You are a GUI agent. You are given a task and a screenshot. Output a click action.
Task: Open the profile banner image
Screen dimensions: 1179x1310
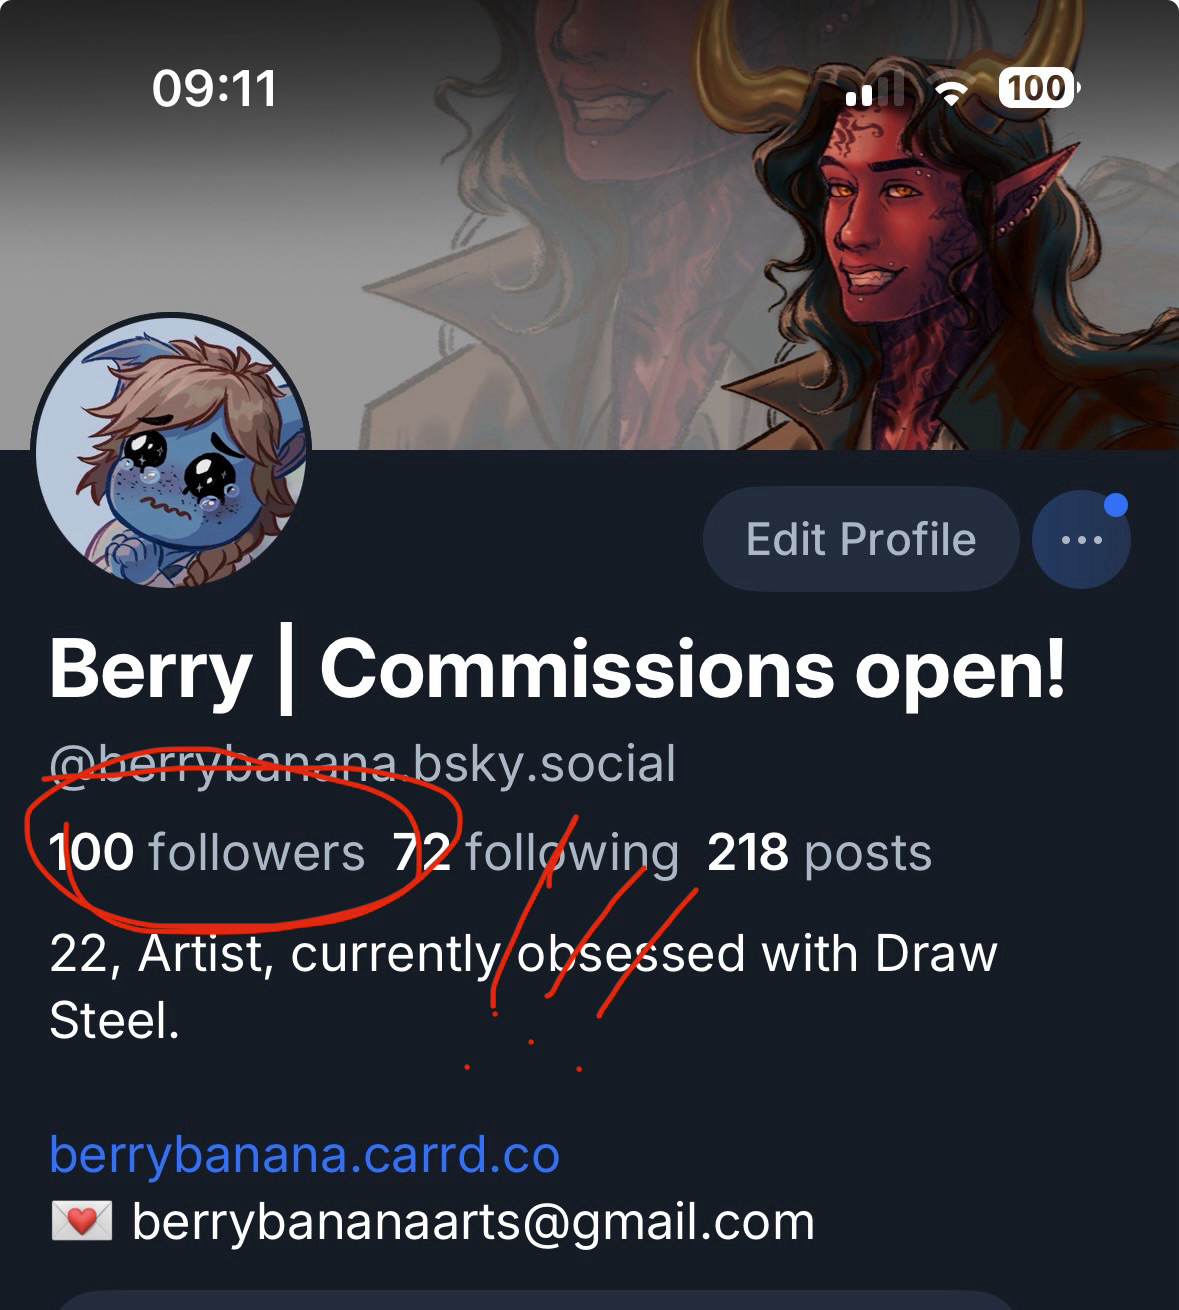click(589, 225)
